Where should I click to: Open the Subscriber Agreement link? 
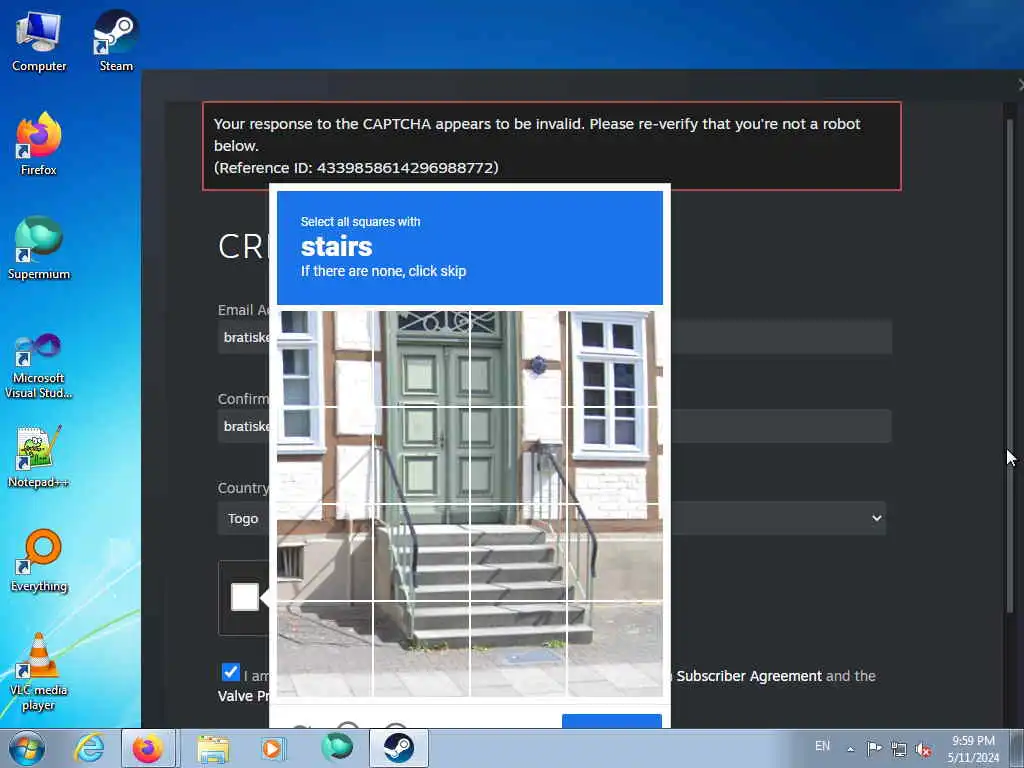coord(748,676)
